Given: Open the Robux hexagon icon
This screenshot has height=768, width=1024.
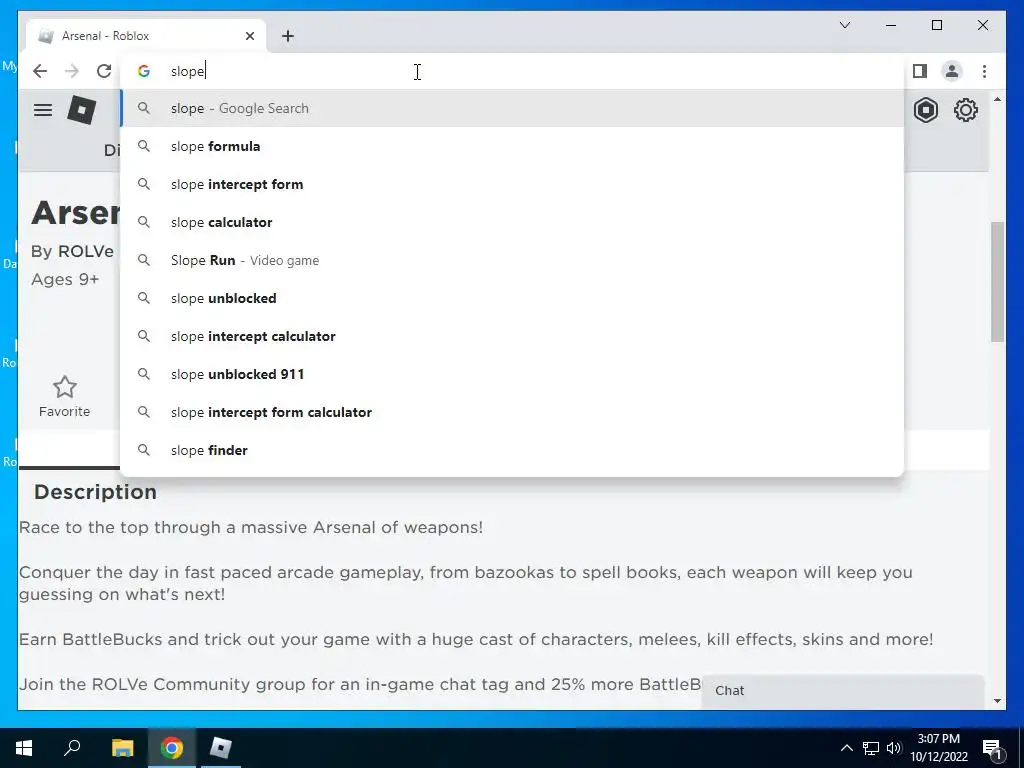Looking at the screenshot, I should 925,110.
